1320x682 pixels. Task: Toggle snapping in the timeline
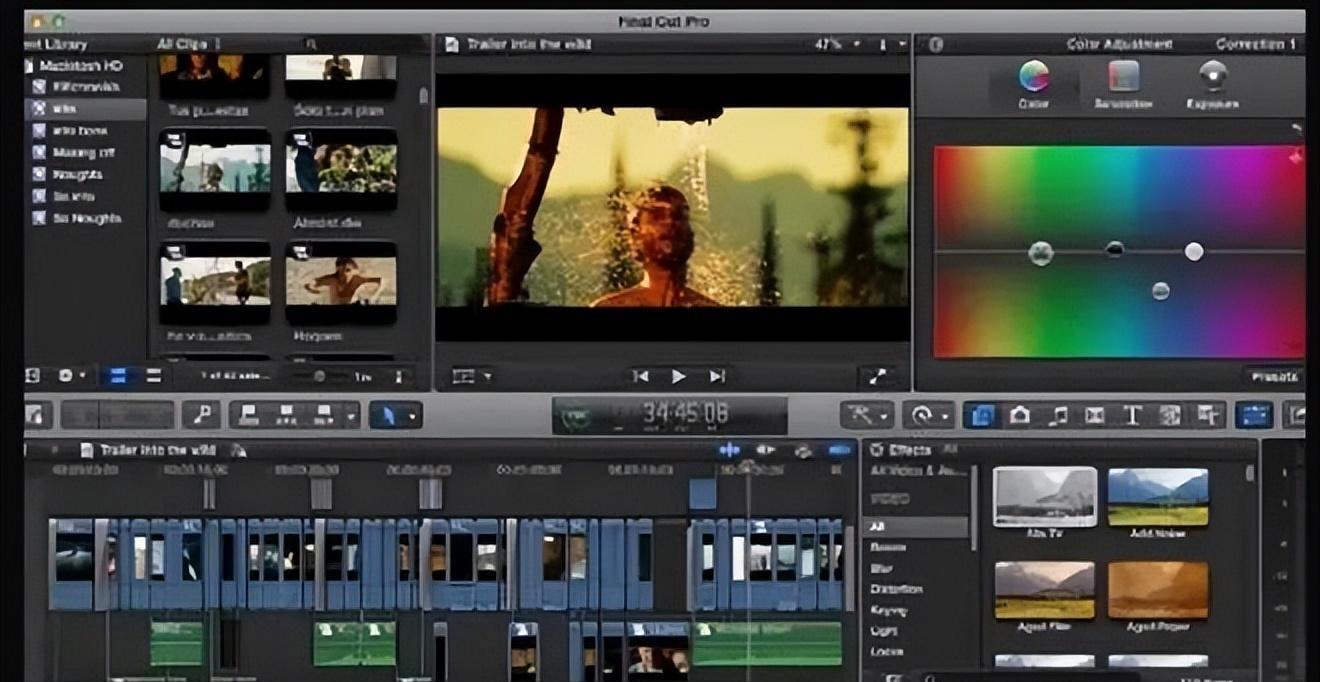[x=839, y=450]
